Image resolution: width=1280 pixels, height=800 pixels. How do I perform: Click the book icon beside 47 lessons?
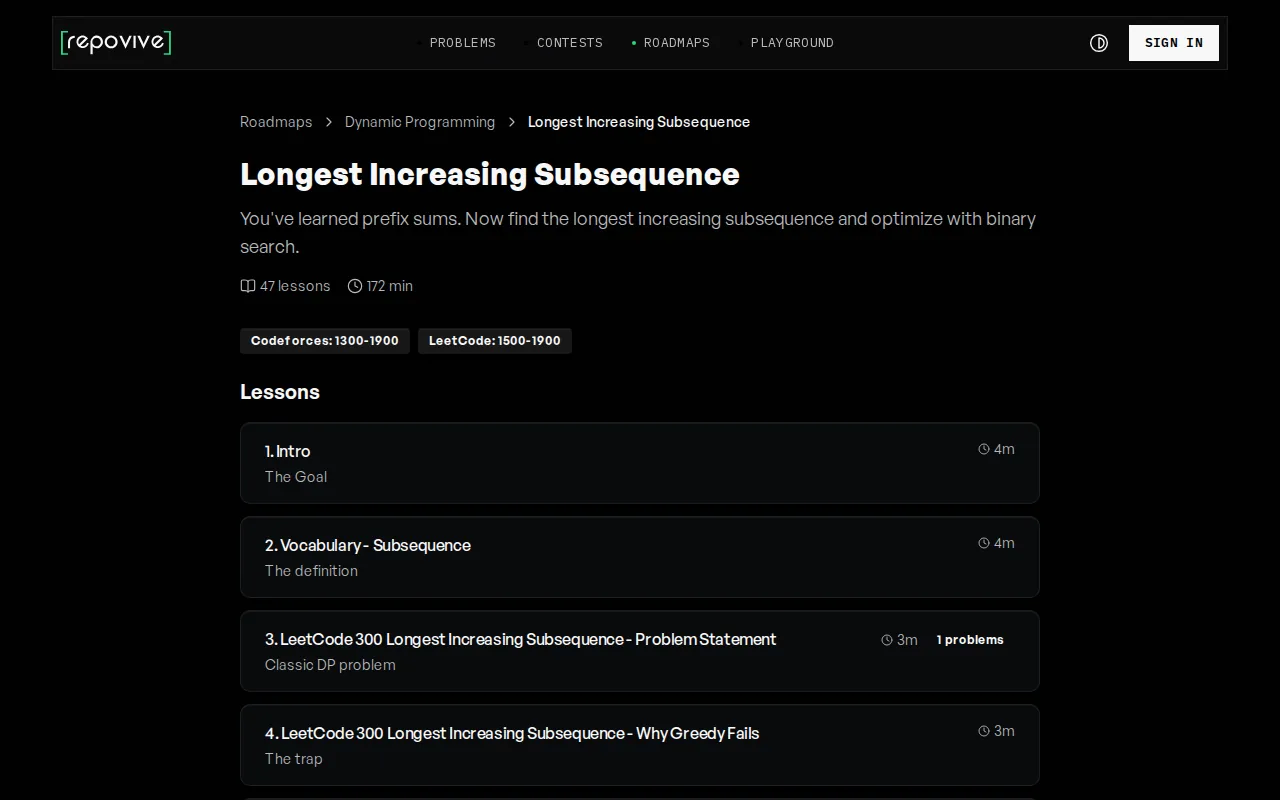coord(248,286)
